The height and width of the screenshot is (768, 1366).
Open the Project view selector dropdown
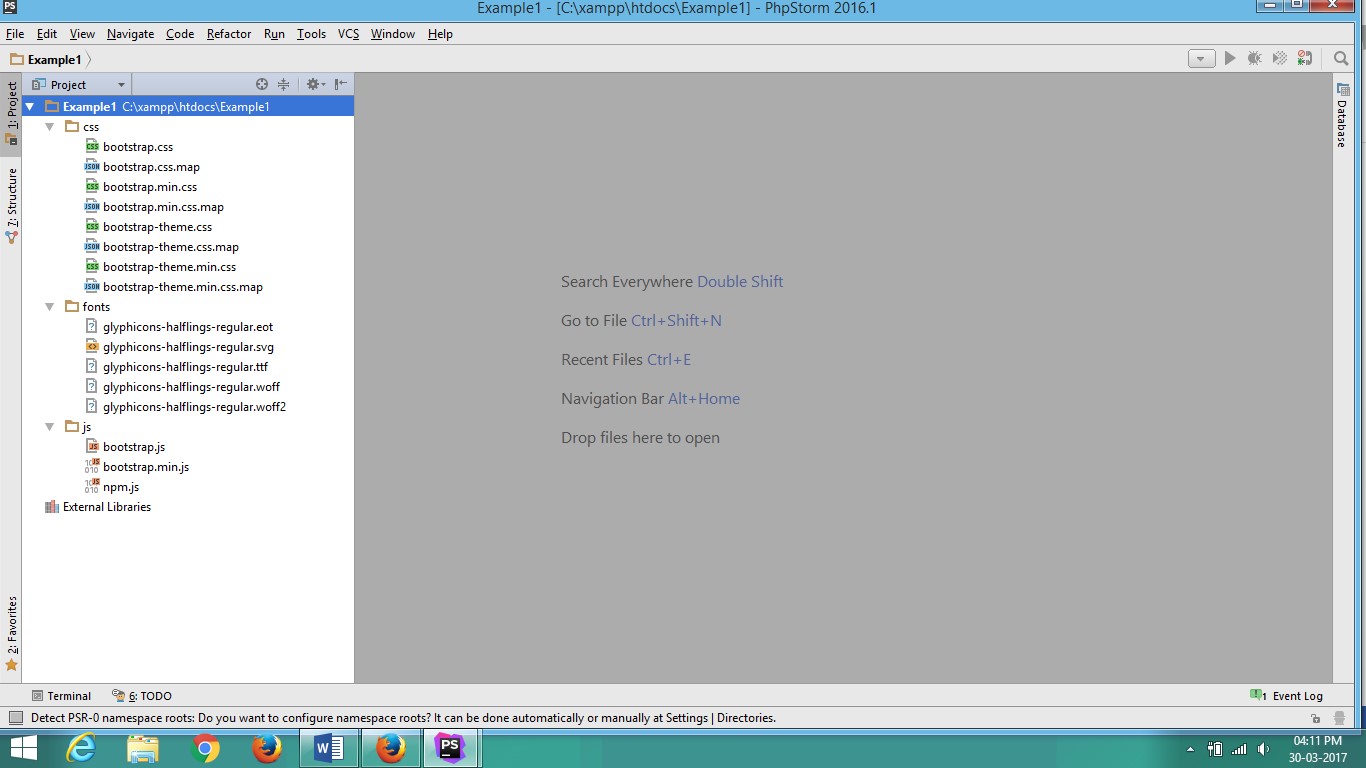tap(79, 85)
